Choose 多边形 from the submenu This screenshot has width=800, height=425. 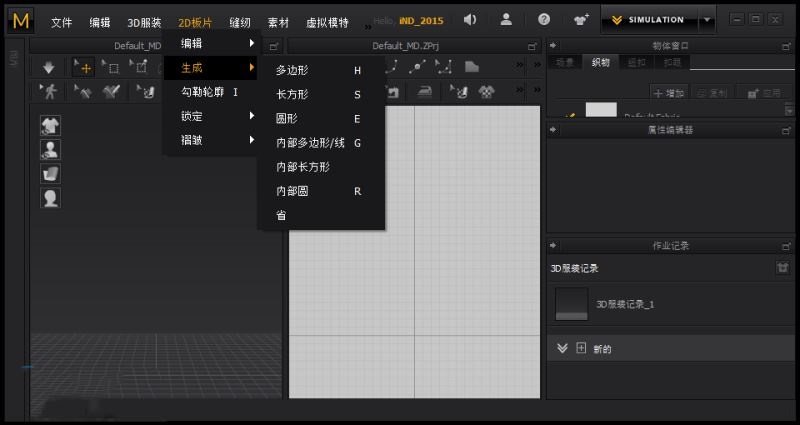point(292,71)
